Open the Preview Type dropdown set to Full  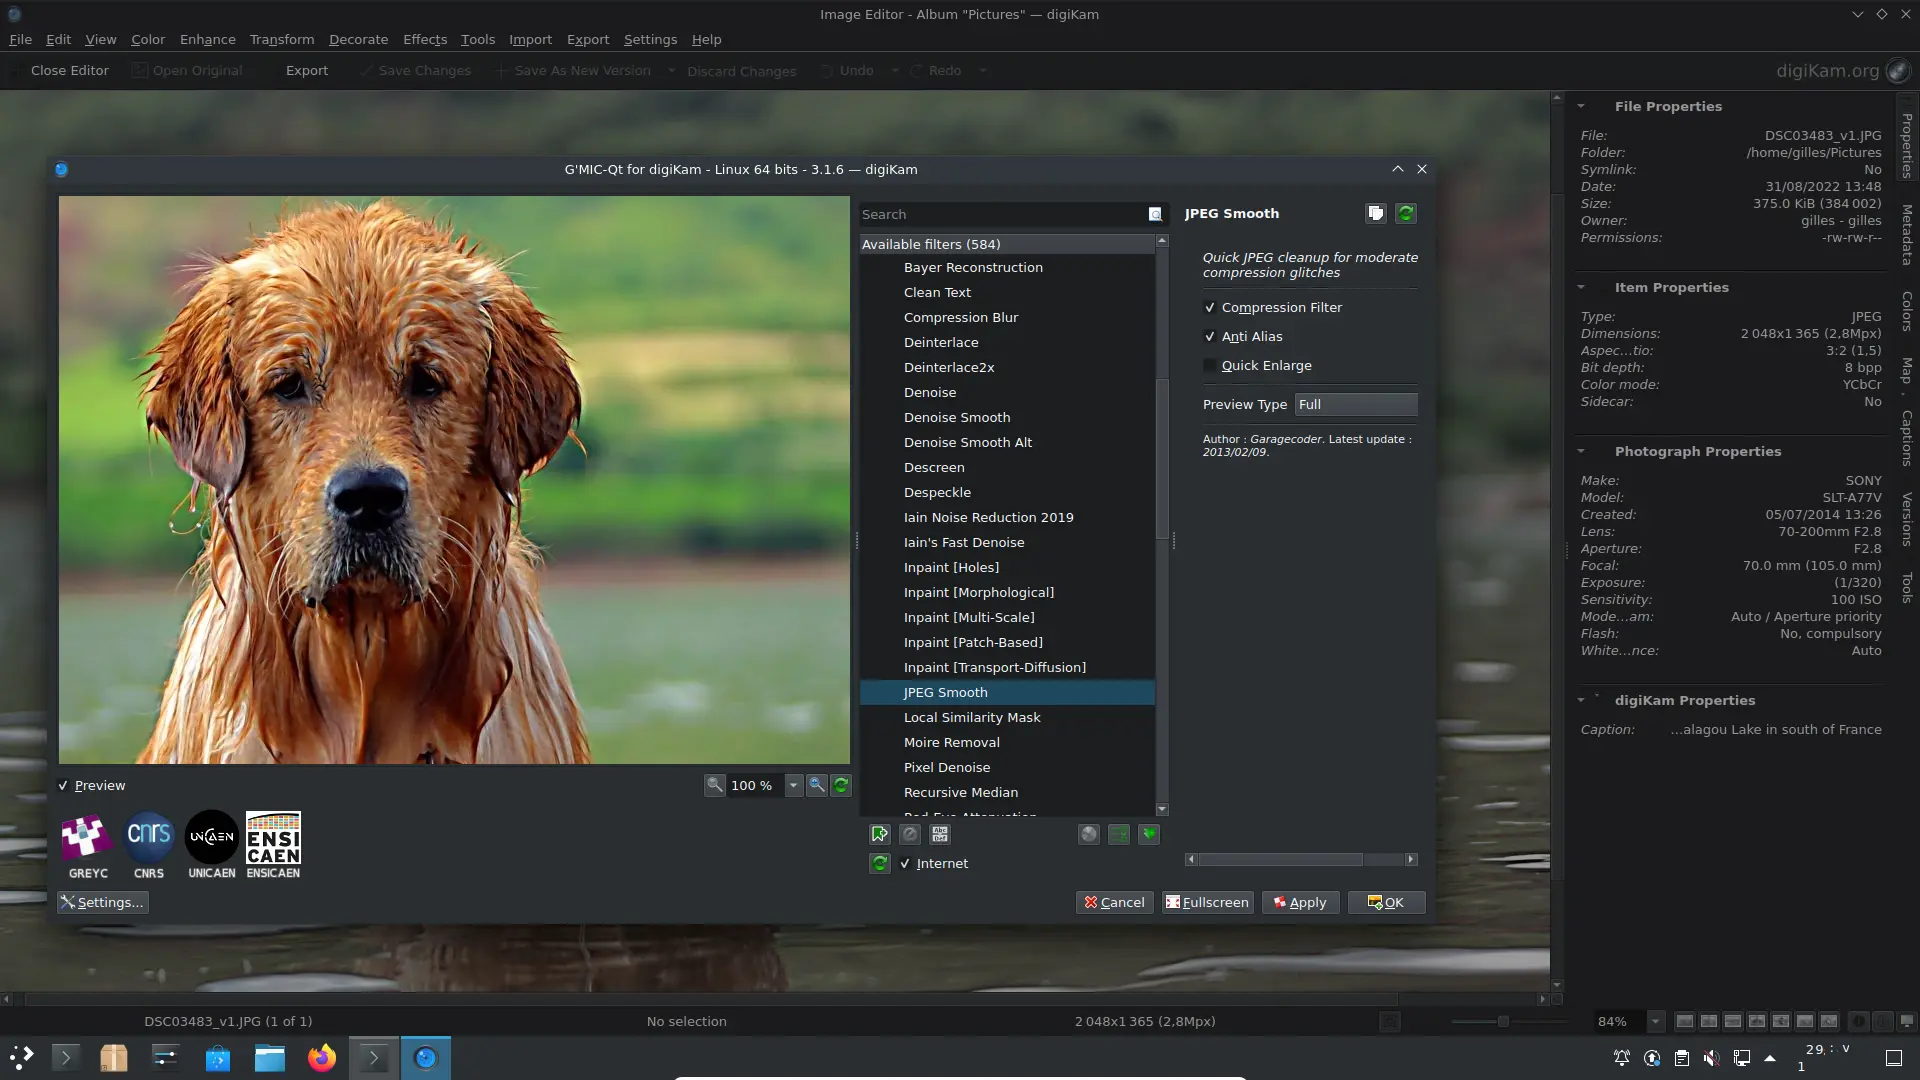click(1356, 404)
